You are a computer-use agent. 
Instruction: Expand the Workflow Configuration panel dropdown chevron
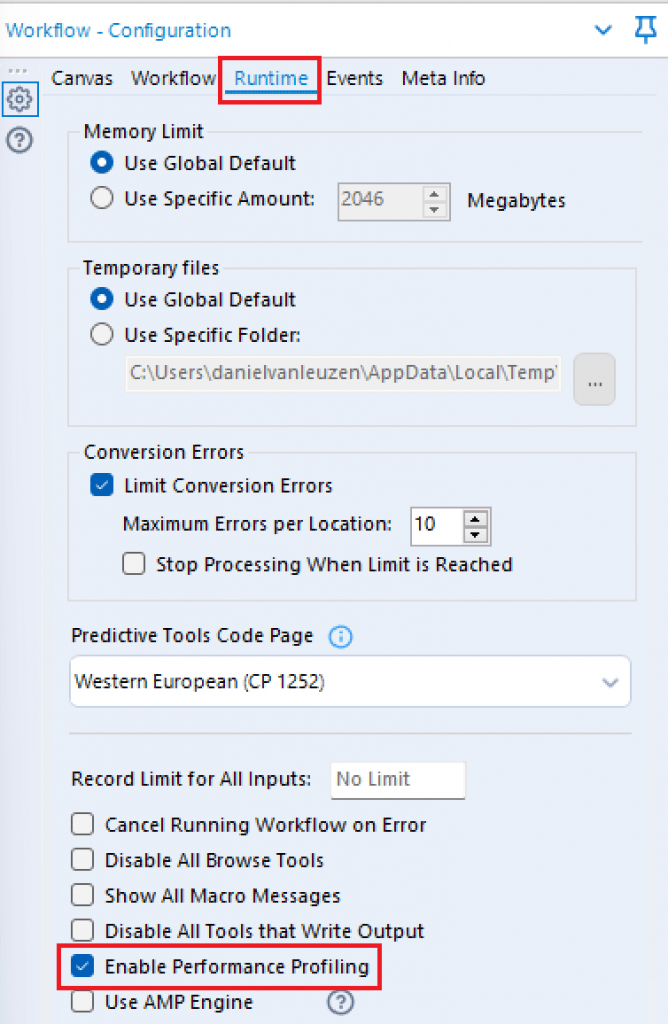pos(603,30)
